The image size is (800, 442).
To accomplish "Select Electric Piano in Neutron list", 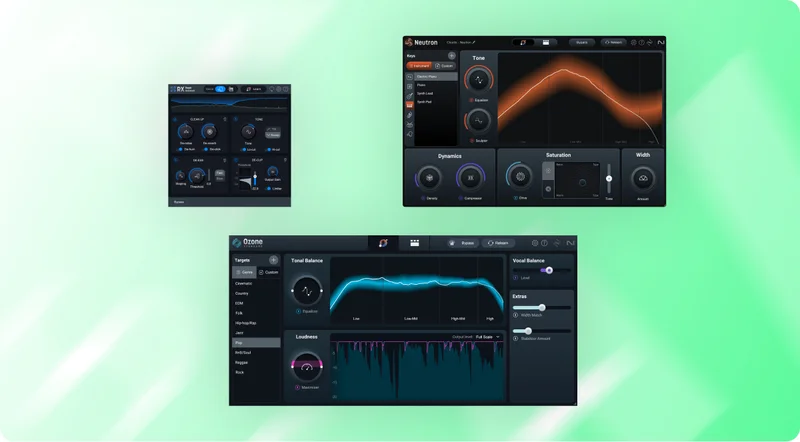I will tap(436, 77).
